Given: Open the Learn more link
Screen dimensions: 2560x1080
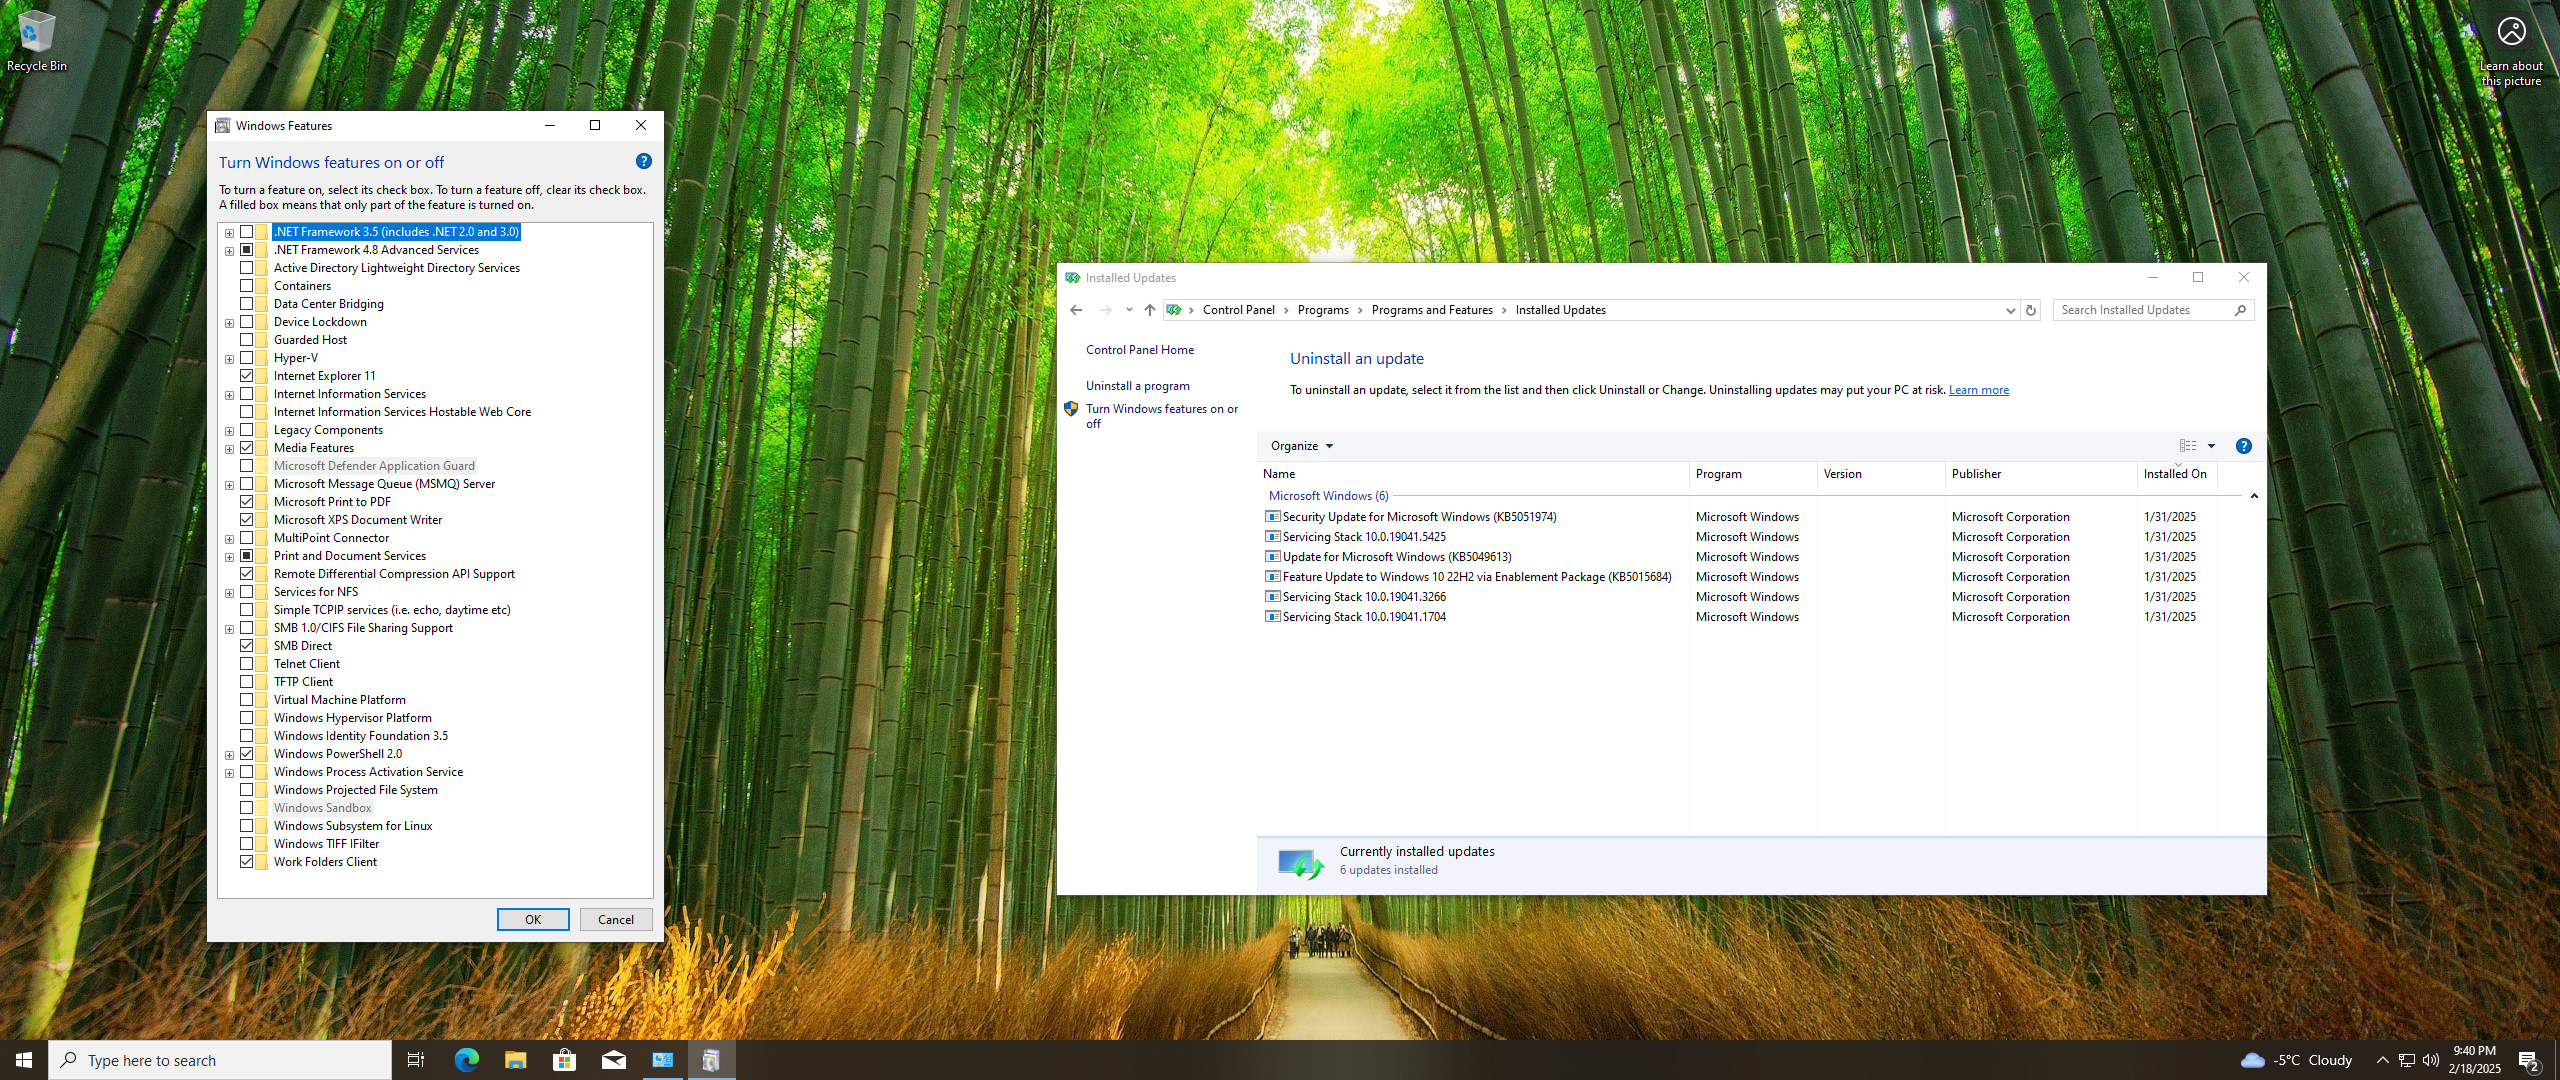Looking at the screenshot, I should tap(1978, 390).
